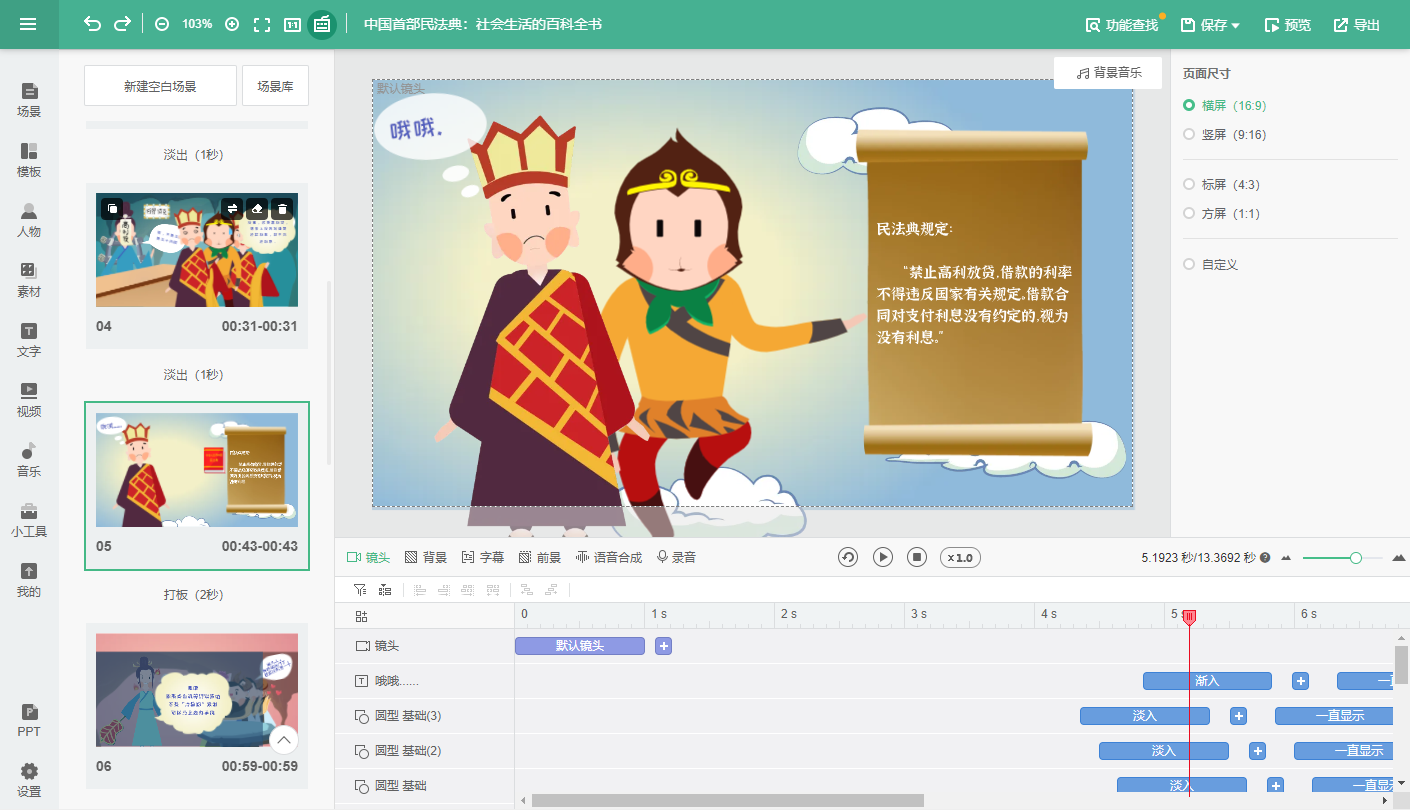
Task: Open the 场景库 scene library
Action: (275, 86)
